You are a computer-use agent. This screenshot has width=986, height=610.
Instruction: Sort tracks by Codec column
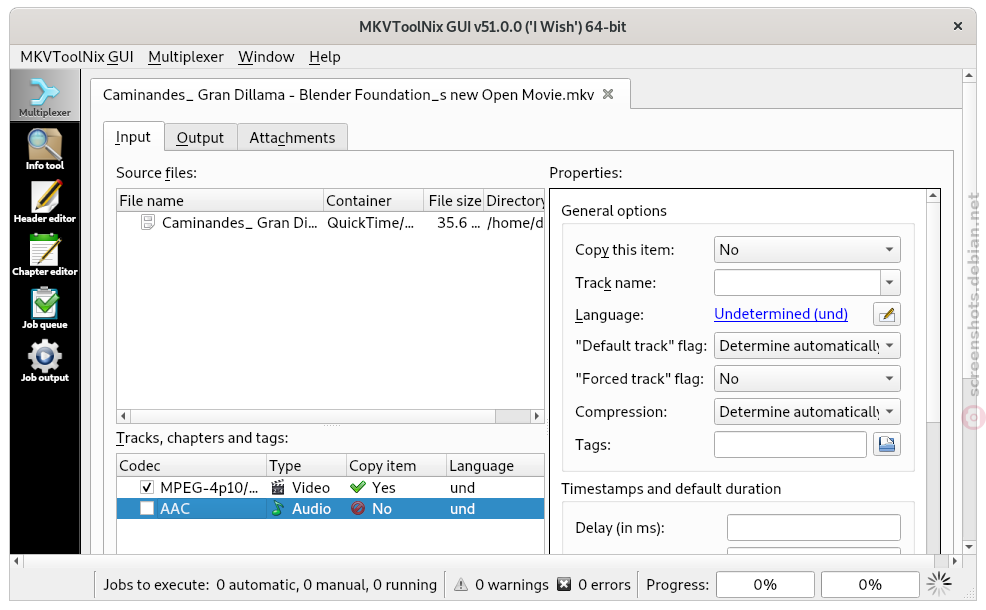[x=191, y=466]
